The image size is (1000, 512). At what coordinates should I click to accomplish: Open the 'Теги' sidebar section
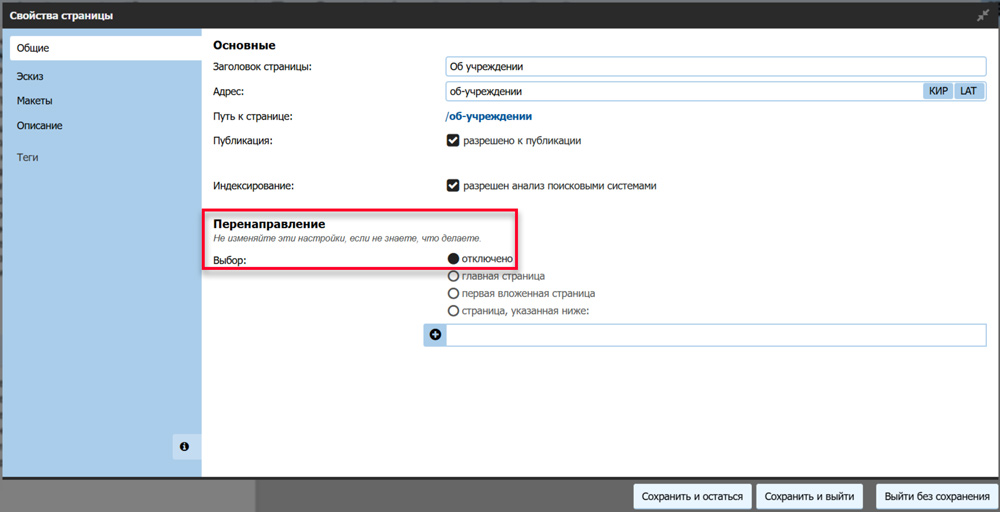(28, 158)
